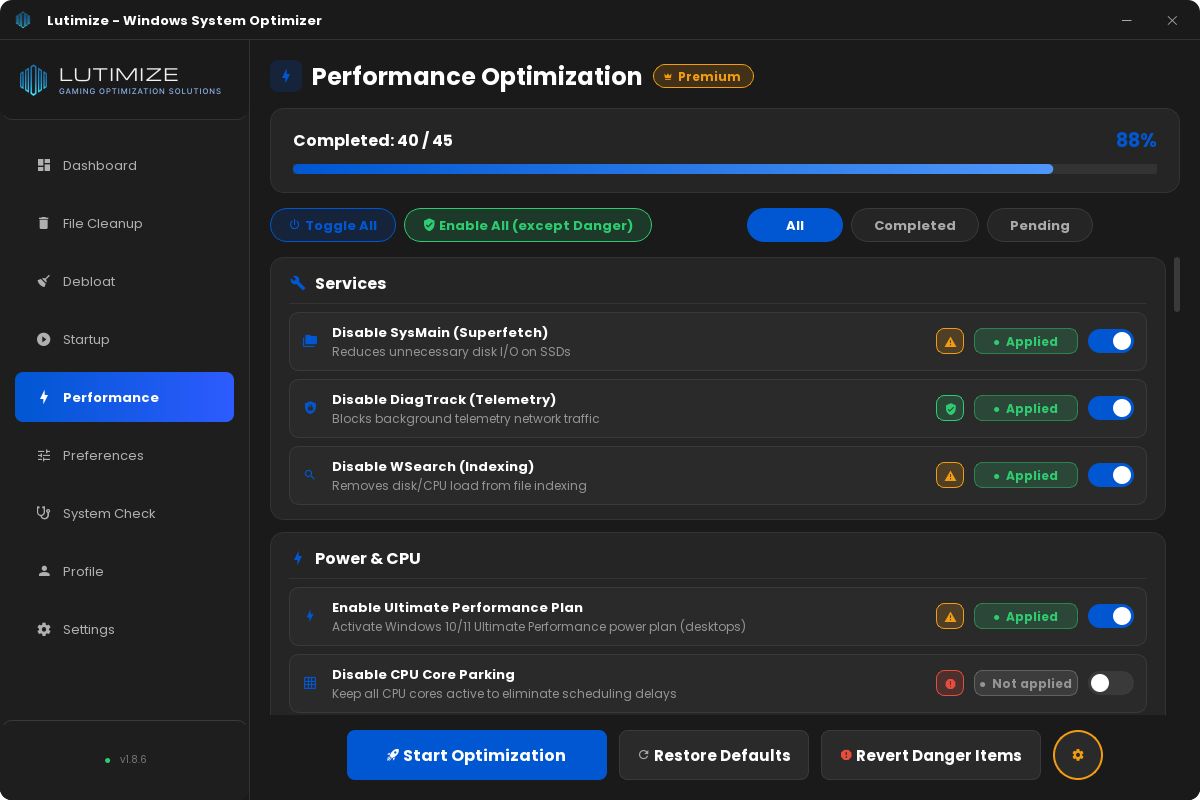Enable the Disable CPU Core Parking toggle
The width and height of the screenshot is (1200, 800).
click(1111, 683)
